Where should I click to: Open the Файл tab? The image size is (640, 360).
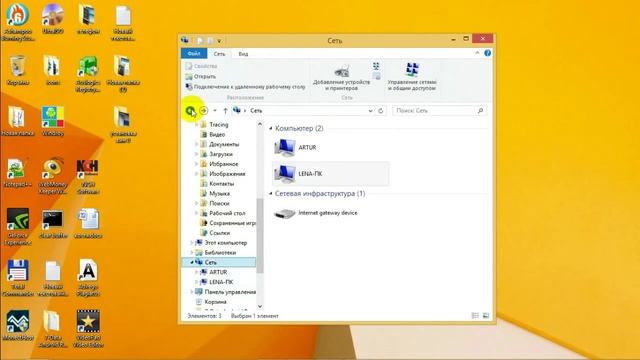tap(194, 53)
